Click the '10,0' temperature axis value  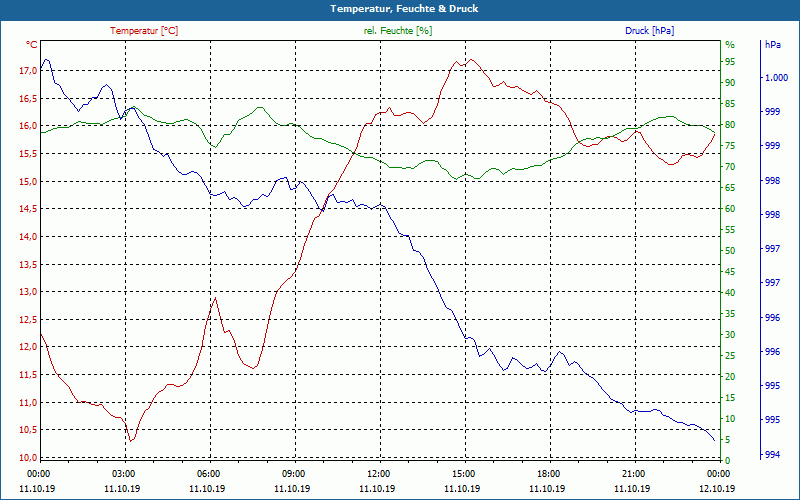click(x=28, y=458)
